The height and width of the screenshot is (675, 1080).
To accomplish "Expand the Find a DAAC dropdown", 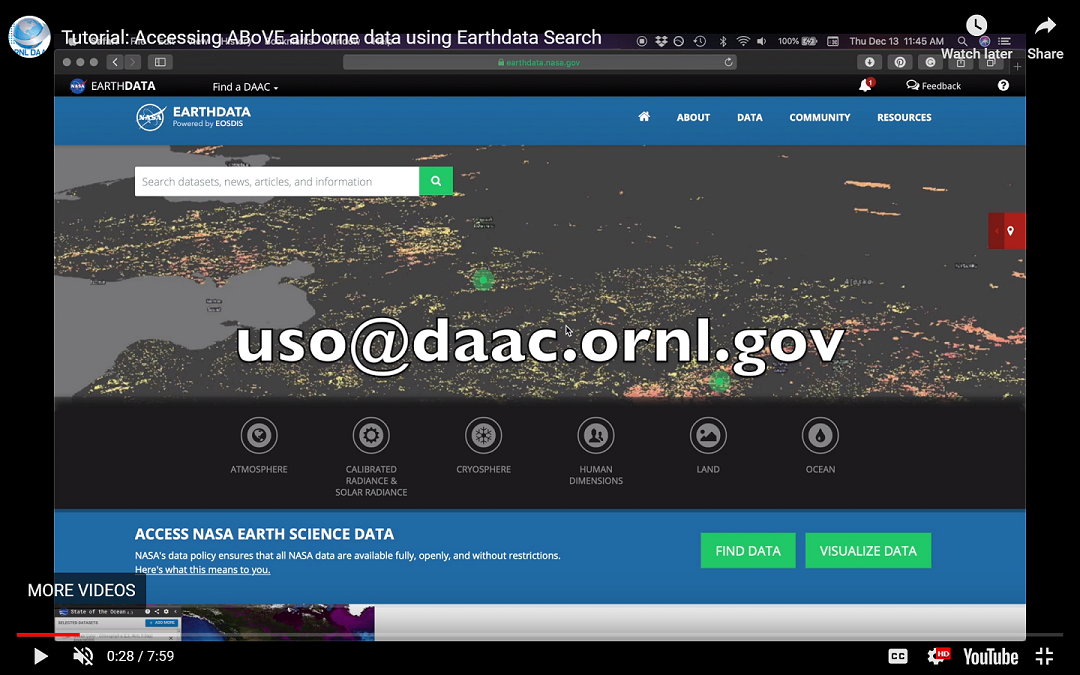I will pyautogui.click(x=245, y=87).
